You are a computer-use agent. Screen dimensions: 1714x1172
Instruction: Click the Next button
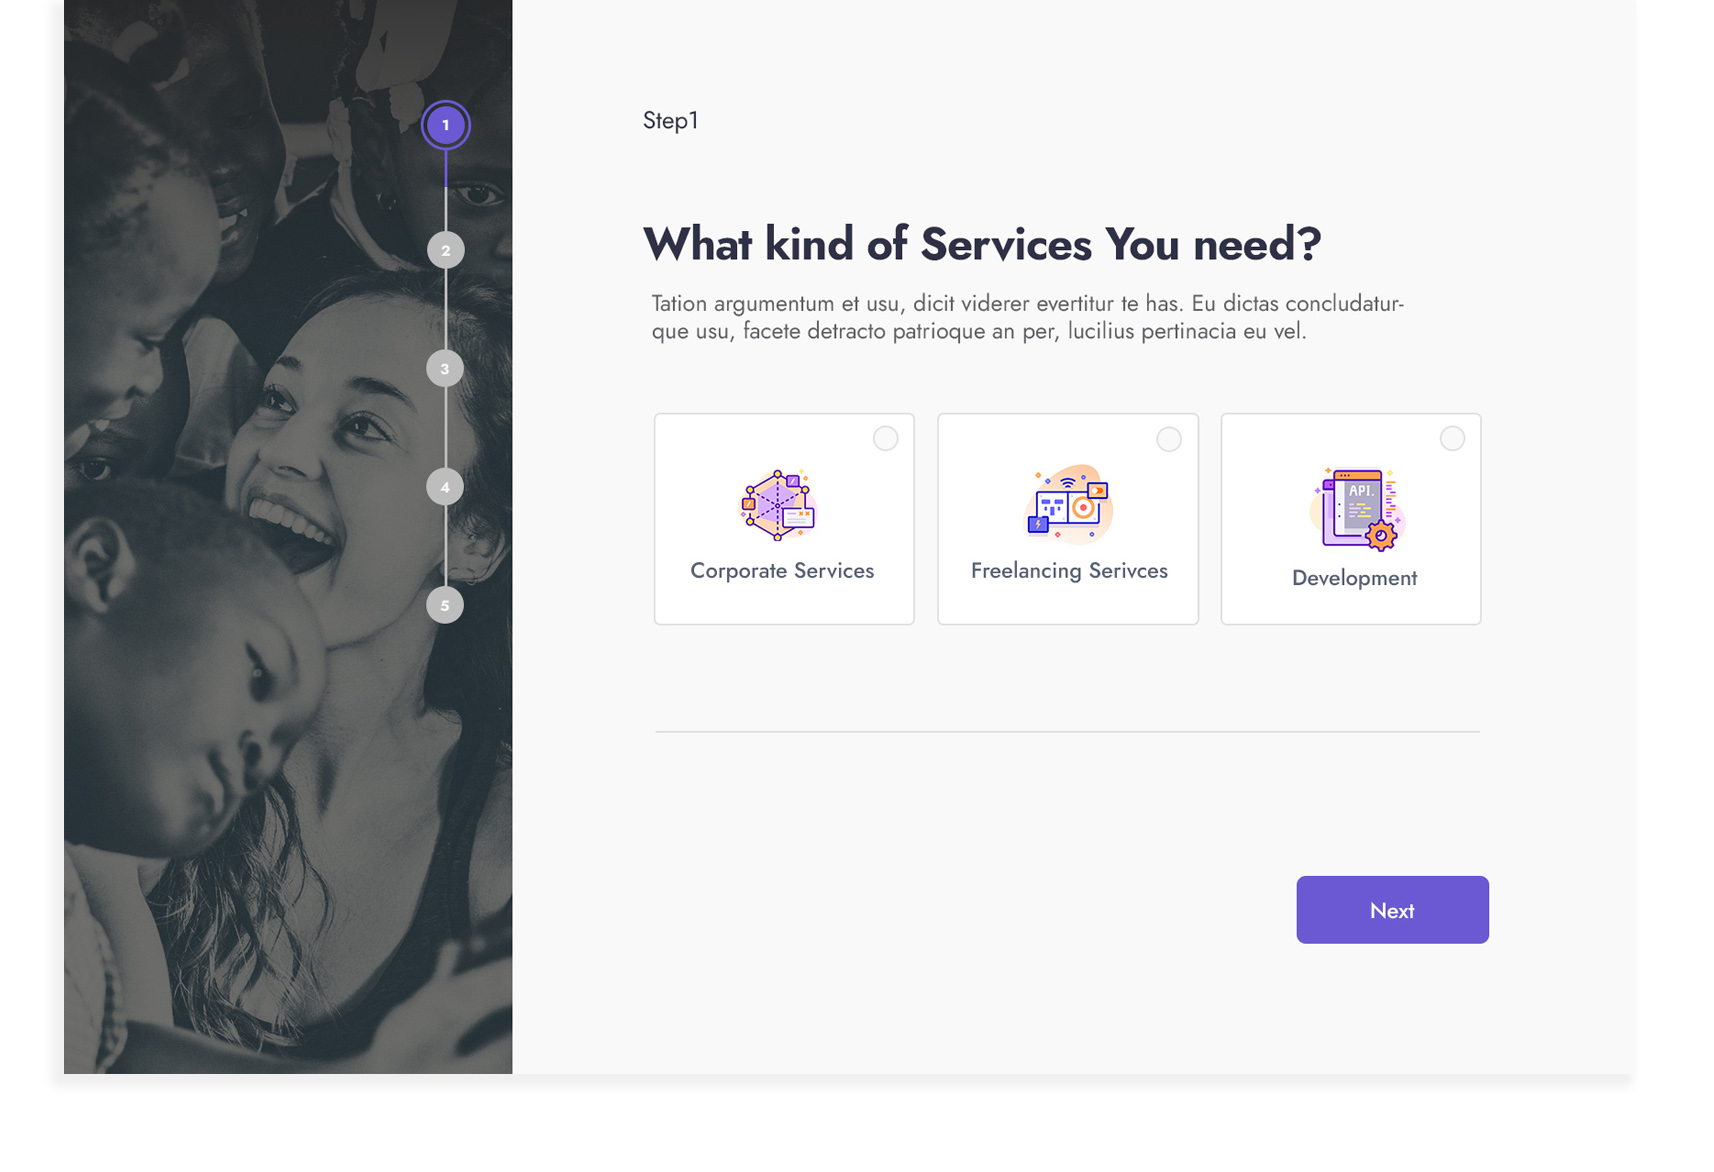pos(1392,910)
